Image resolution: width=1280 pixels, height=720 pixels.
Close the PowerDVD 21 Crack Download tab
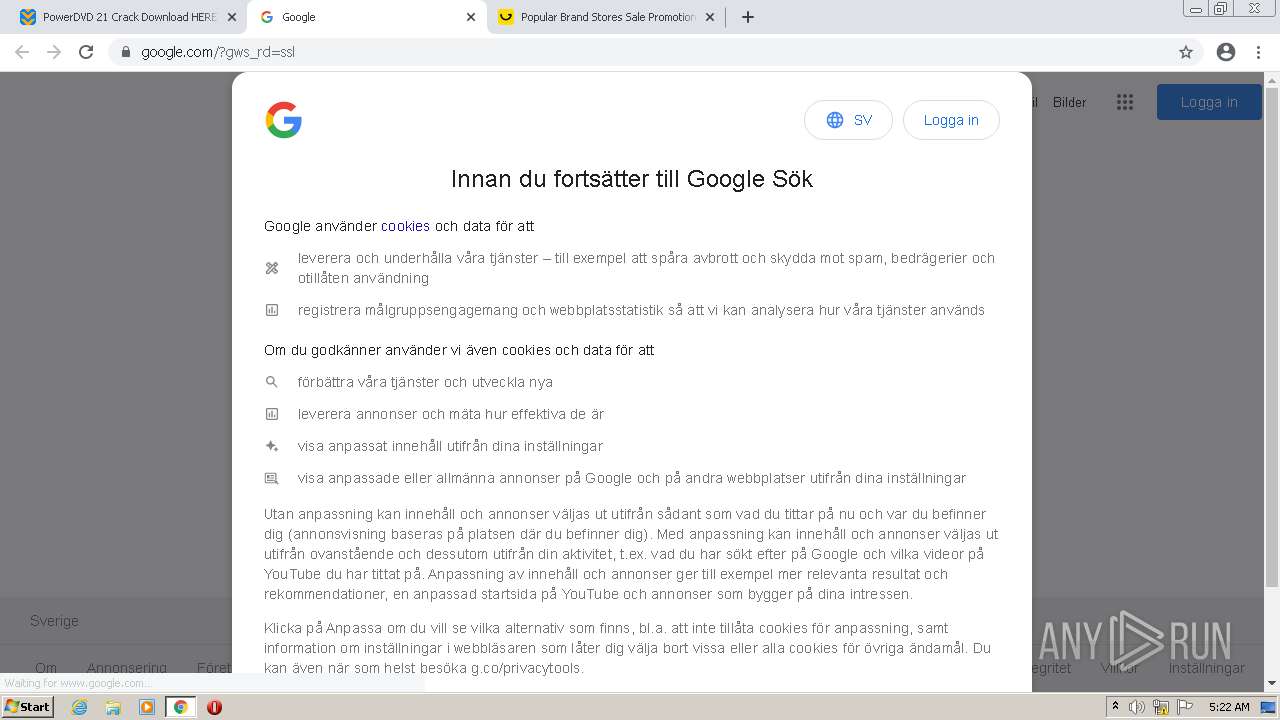click(x=232, y=17)
